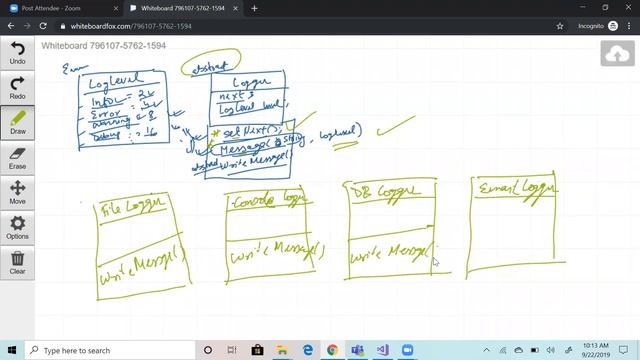Open Microsoft Teams from taskbar
Screen dimensions: 640x360
(x=358, y=350)
